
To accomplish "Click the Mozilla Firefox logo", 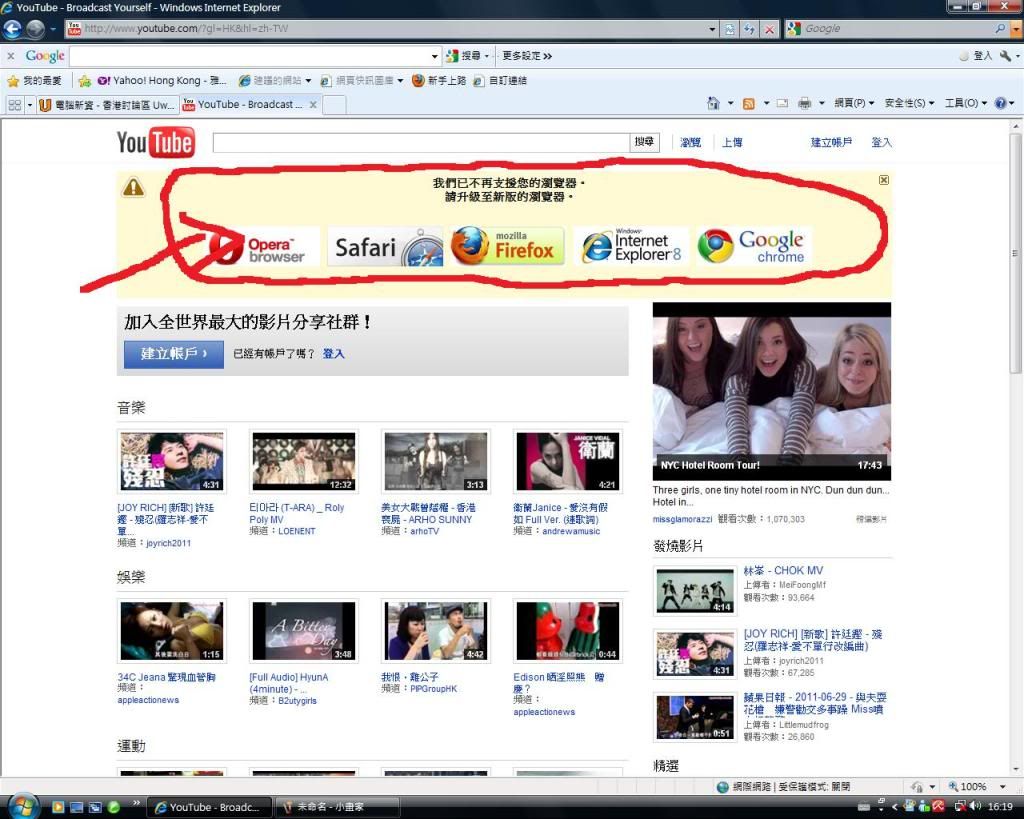I will pyautogui.click(x=507, y=246).
